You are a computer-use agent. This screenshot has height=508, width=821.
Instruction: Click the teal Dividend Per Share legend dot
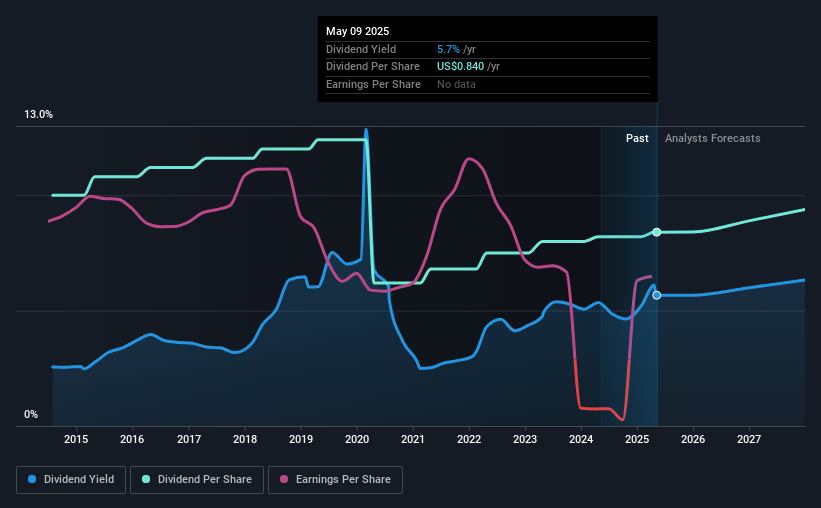146,479
